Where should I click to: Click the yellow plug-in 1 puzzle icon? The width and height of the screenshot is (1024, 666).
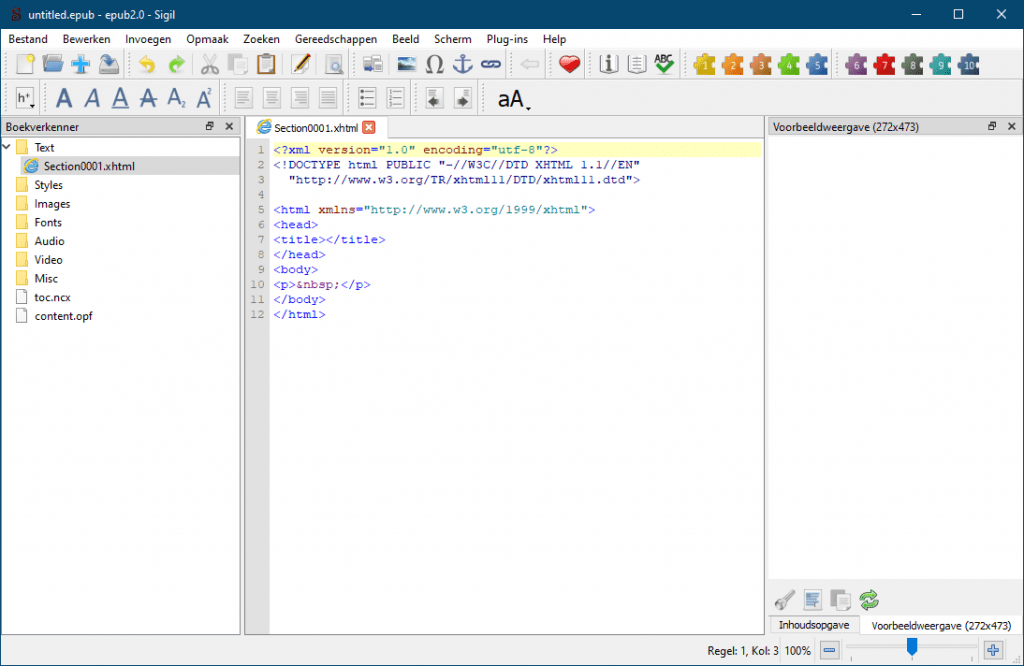pos(705,65)
